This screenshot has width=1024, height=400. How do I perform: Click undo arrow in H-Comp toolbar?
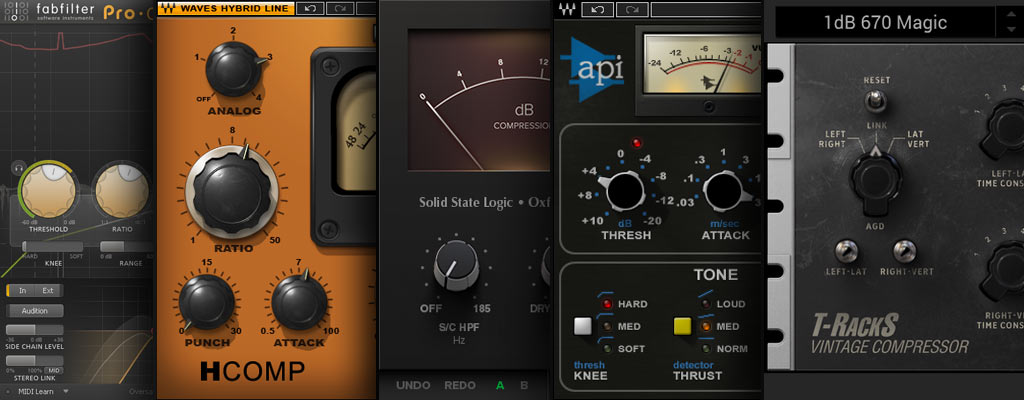pos(310,8)
